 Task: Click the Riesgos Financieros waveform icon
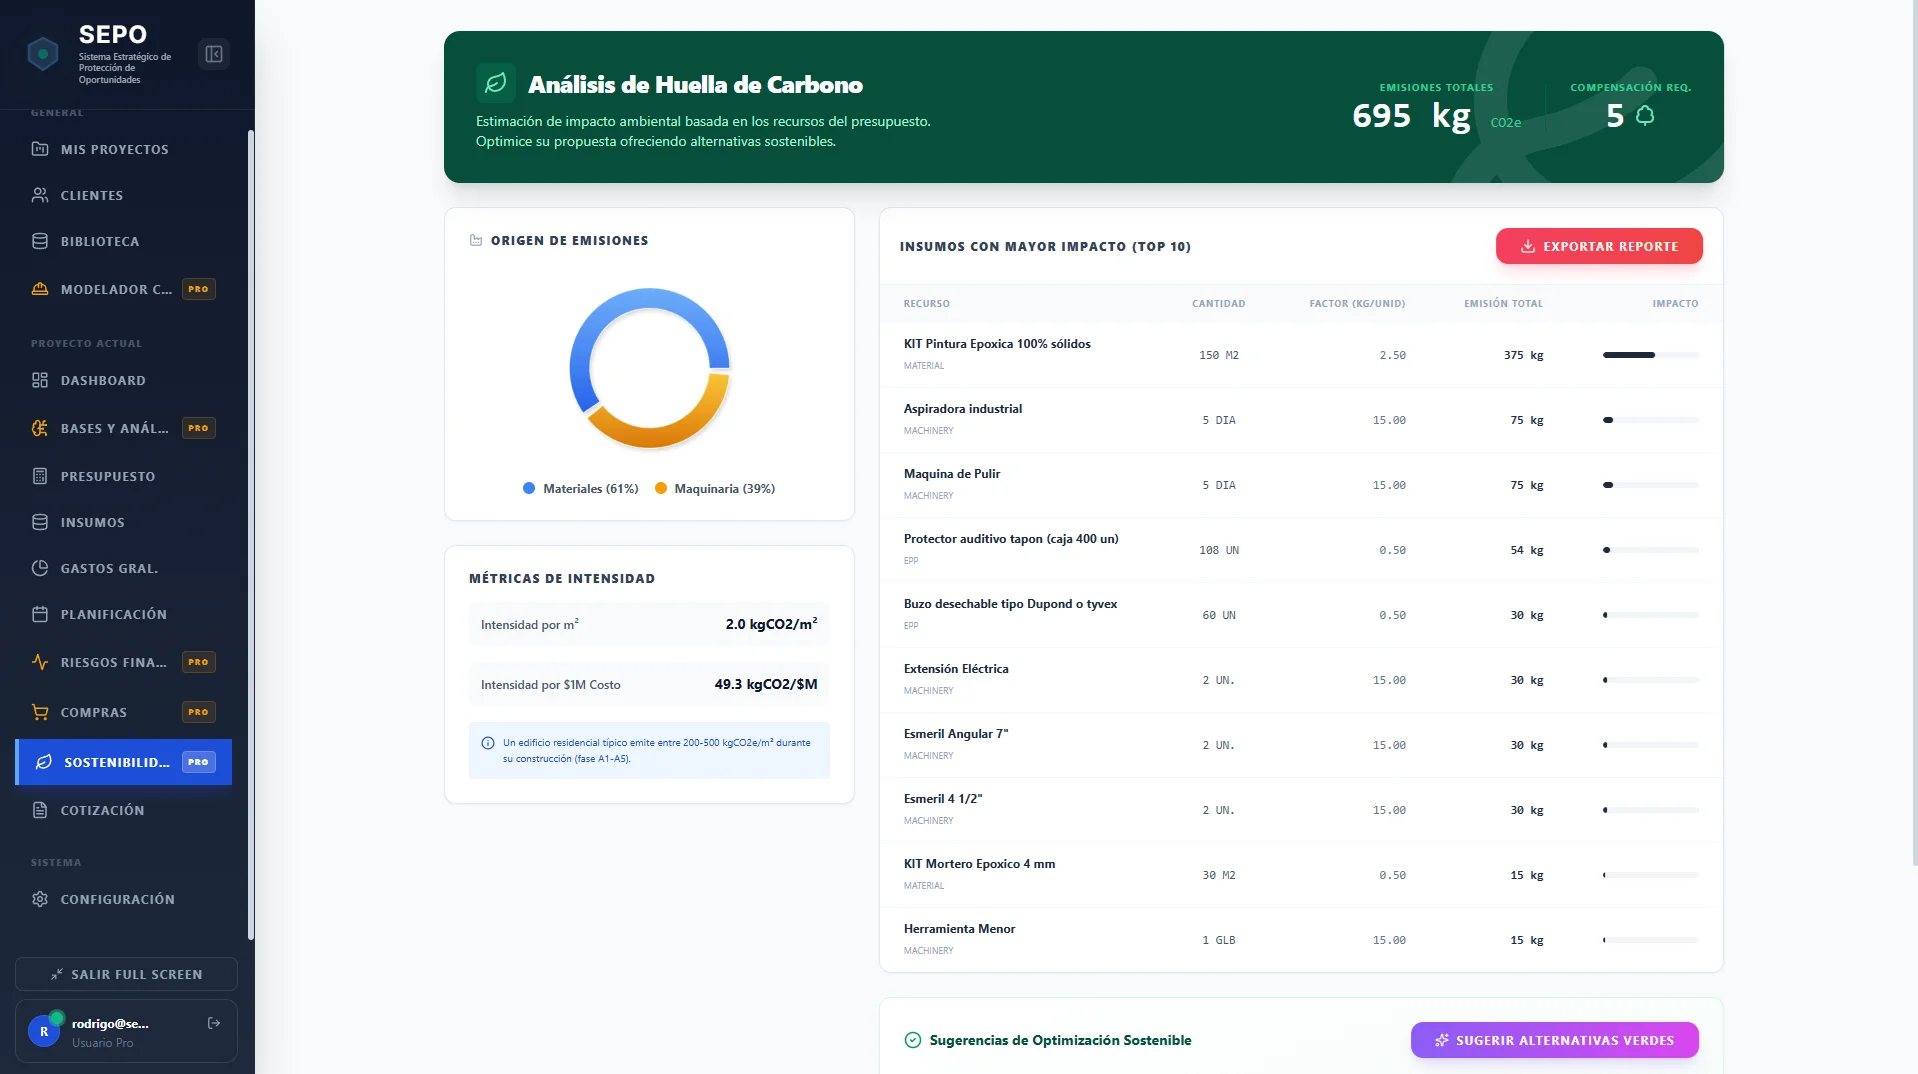click(40, 662)
